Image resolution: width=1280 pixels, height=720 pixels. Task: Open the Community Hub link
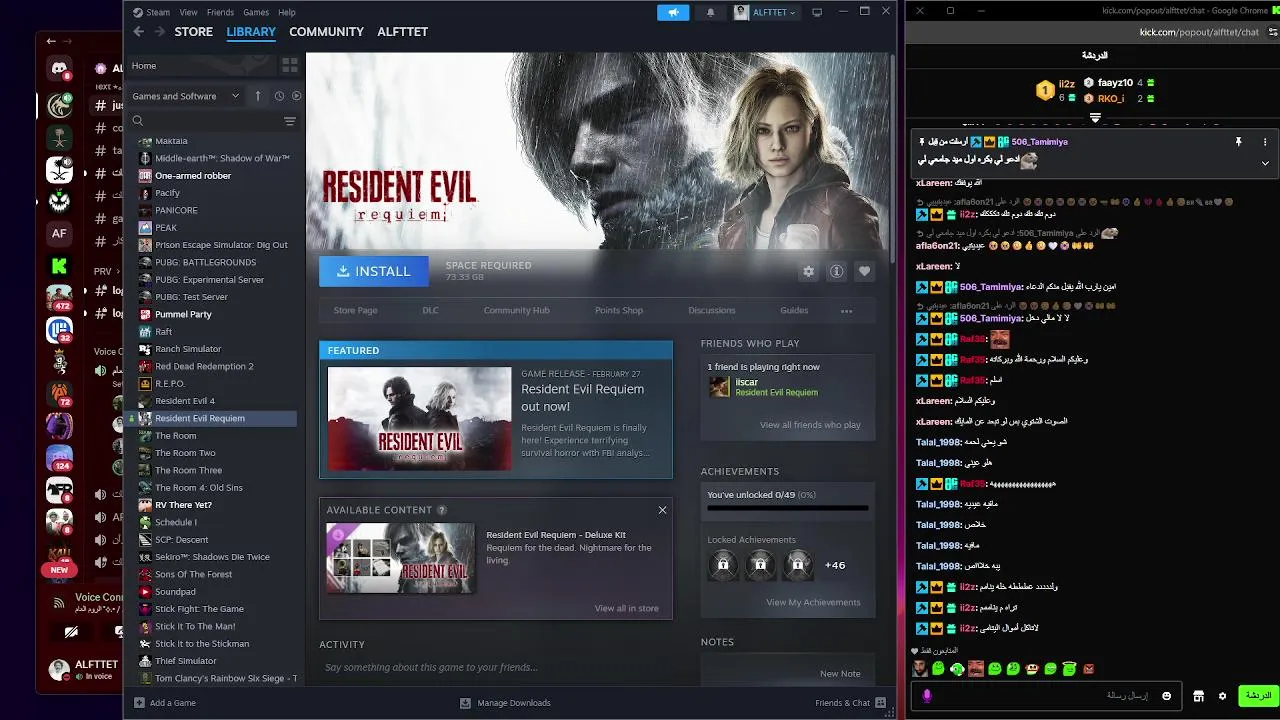click(x=516, y=310)
